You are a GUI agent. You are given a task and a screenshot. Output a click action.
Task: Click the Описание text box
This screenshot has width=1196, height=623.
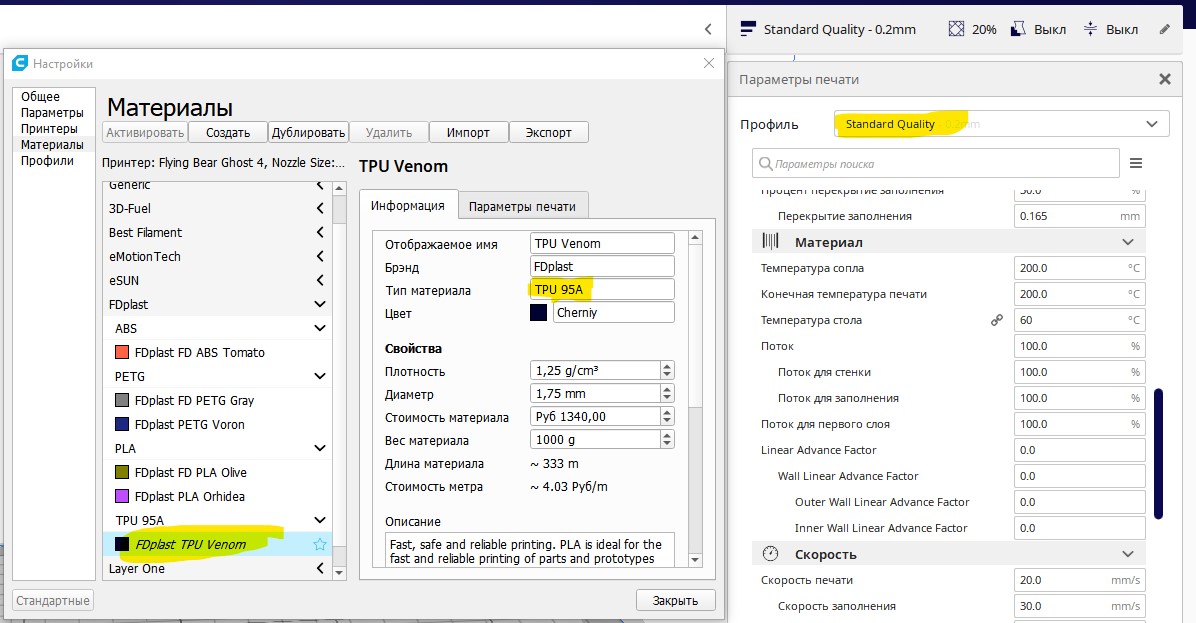pos(529,550)
